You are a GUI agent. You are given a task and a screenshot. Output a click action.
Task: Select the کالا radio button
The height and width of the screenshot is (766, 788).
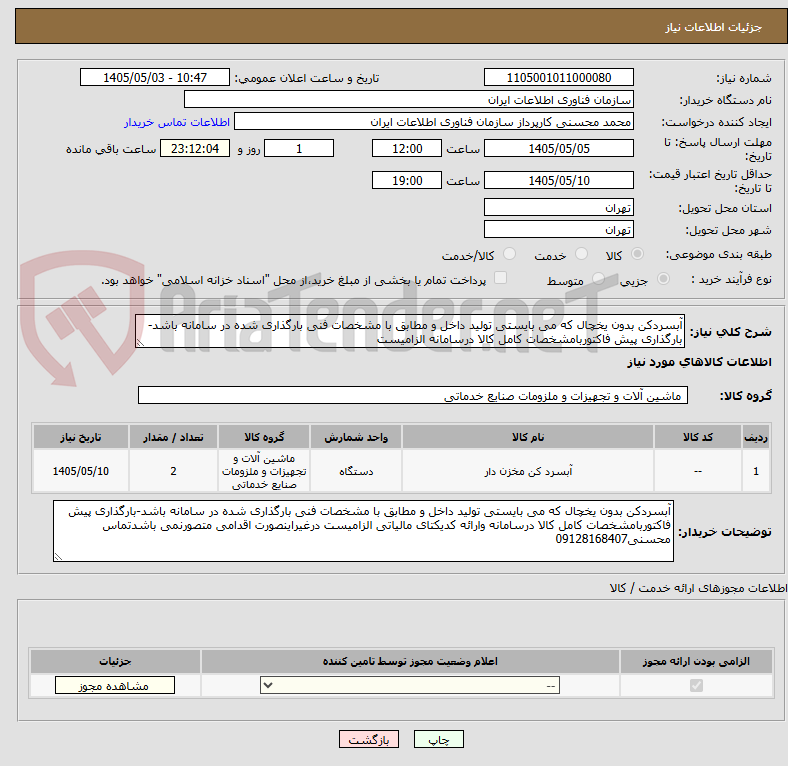click(x=637, y=254)
